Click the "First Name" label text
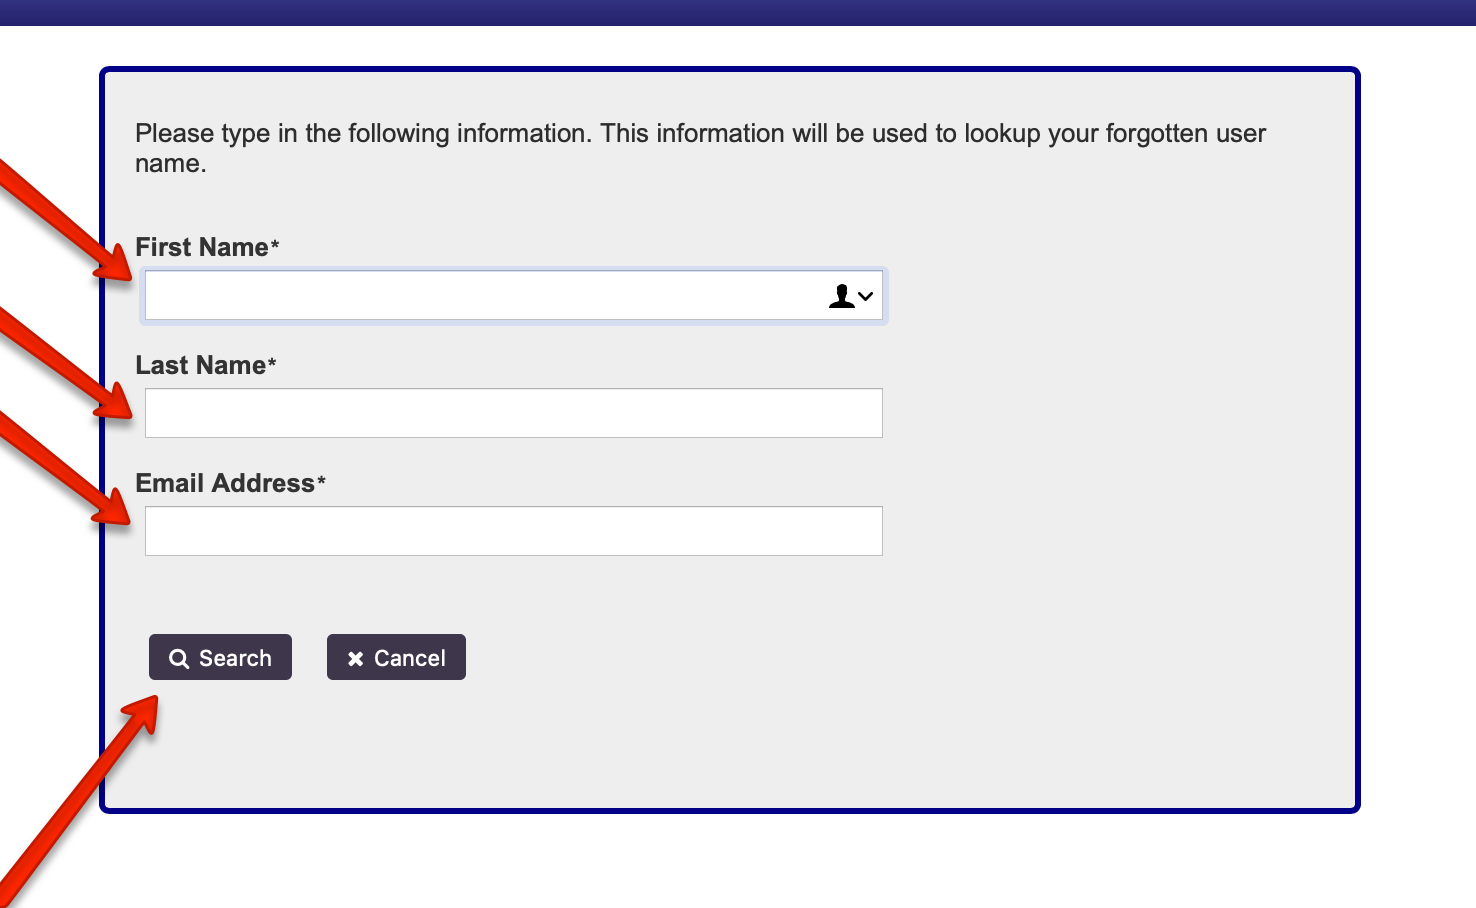This screenshot has width=1476, height=908. (x=202, y=247)
